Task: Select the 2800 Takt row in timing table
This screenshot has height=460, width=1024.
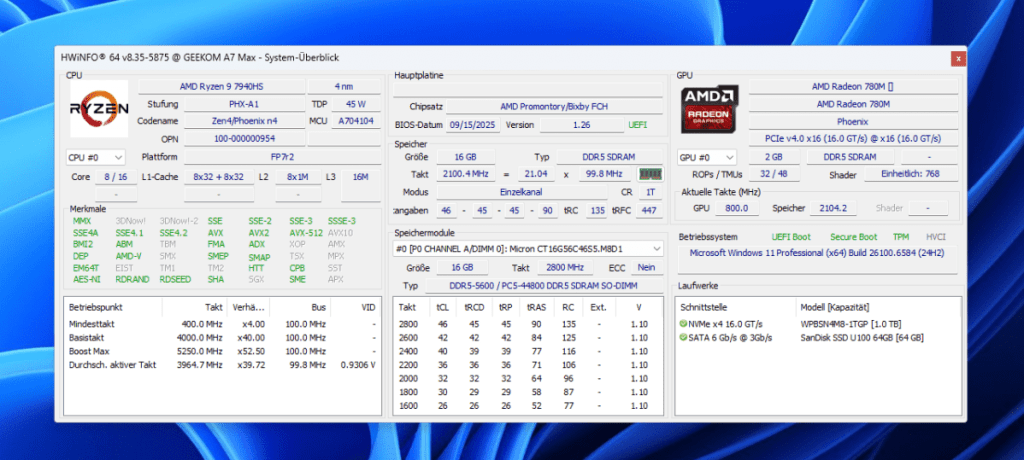Action: [407, 324]
